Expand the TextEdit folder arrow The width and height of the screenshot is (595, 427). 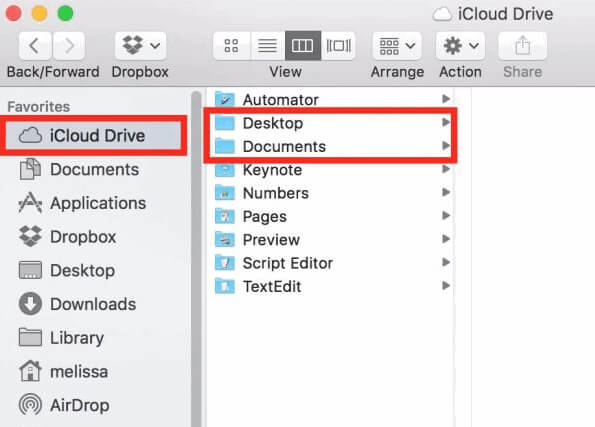[x=446, y=285]
